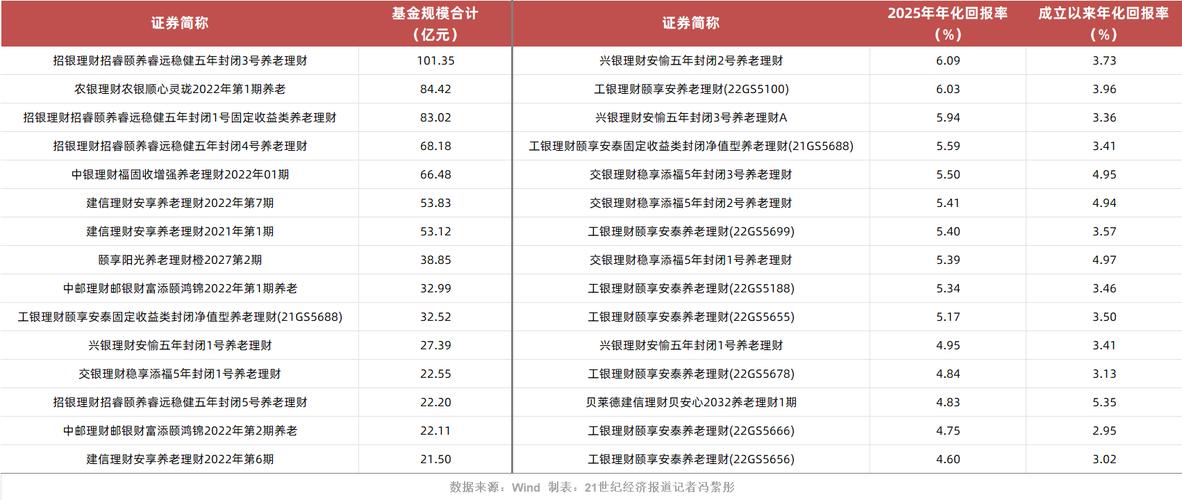Select 建信理财安享养老理财2021年第1期

pos(180,232)
